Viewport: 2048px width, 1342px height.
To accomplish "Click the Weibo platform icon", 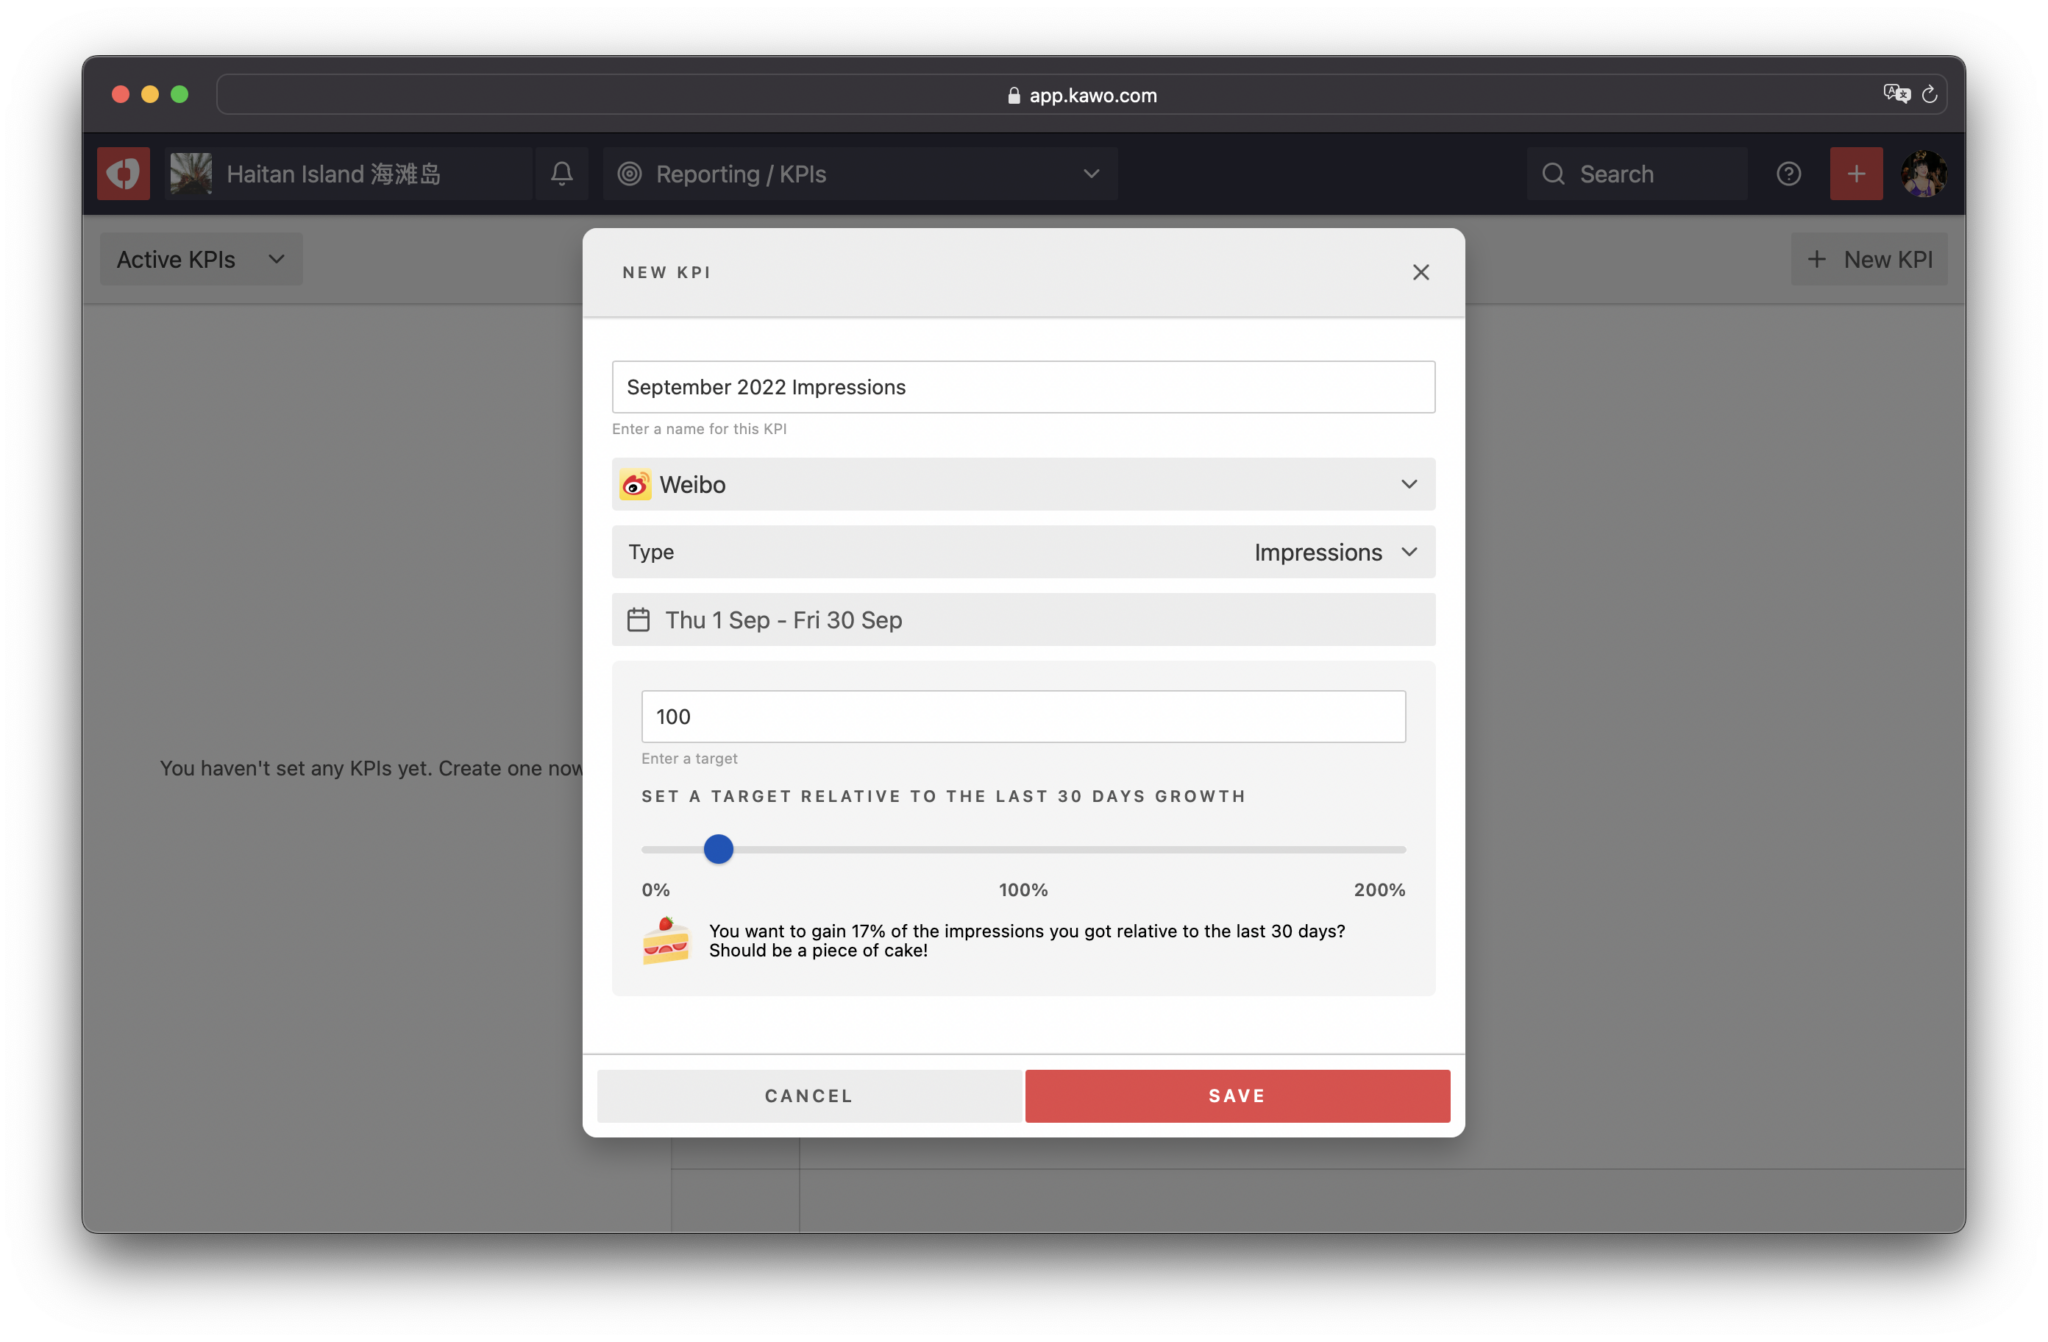I will point(635,484).
